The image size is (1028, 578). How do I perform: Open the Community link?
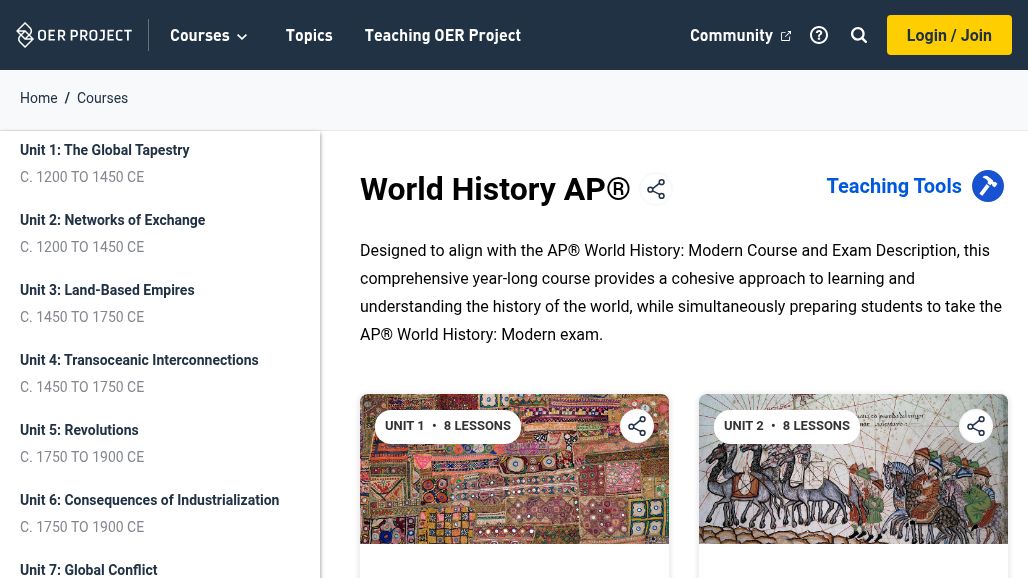click(x=731, y=35)
